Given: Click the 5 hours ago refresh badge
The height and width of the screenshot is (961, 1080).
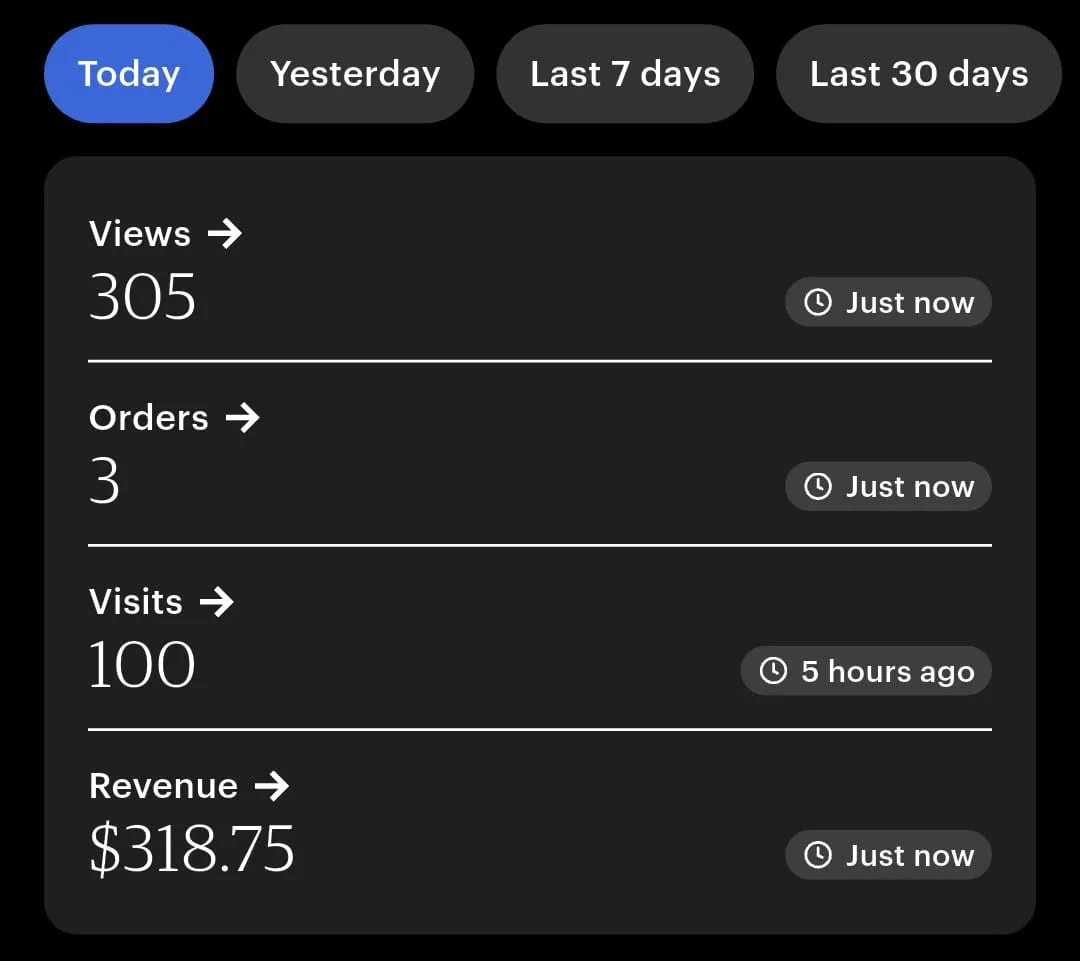Looking at the screenshot, I should point(866,671).
